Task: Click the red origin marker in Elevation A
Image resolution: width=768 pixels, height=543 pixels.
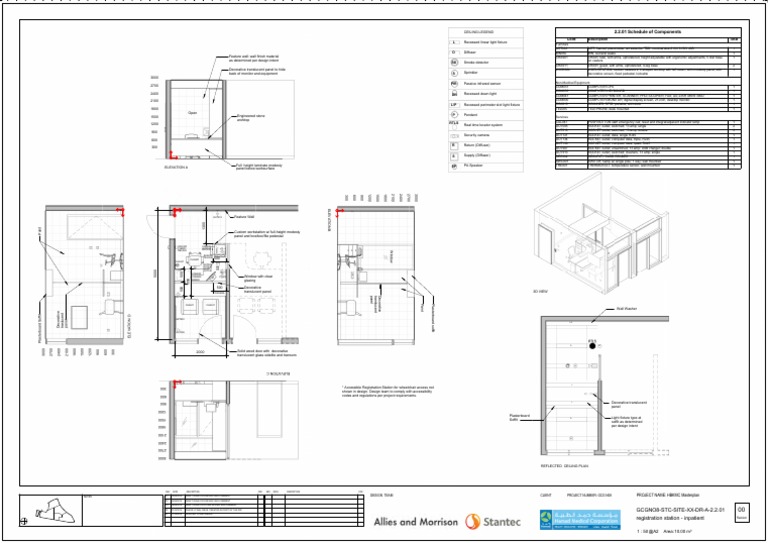Action: pyautogui.click(x=172, y=155)
